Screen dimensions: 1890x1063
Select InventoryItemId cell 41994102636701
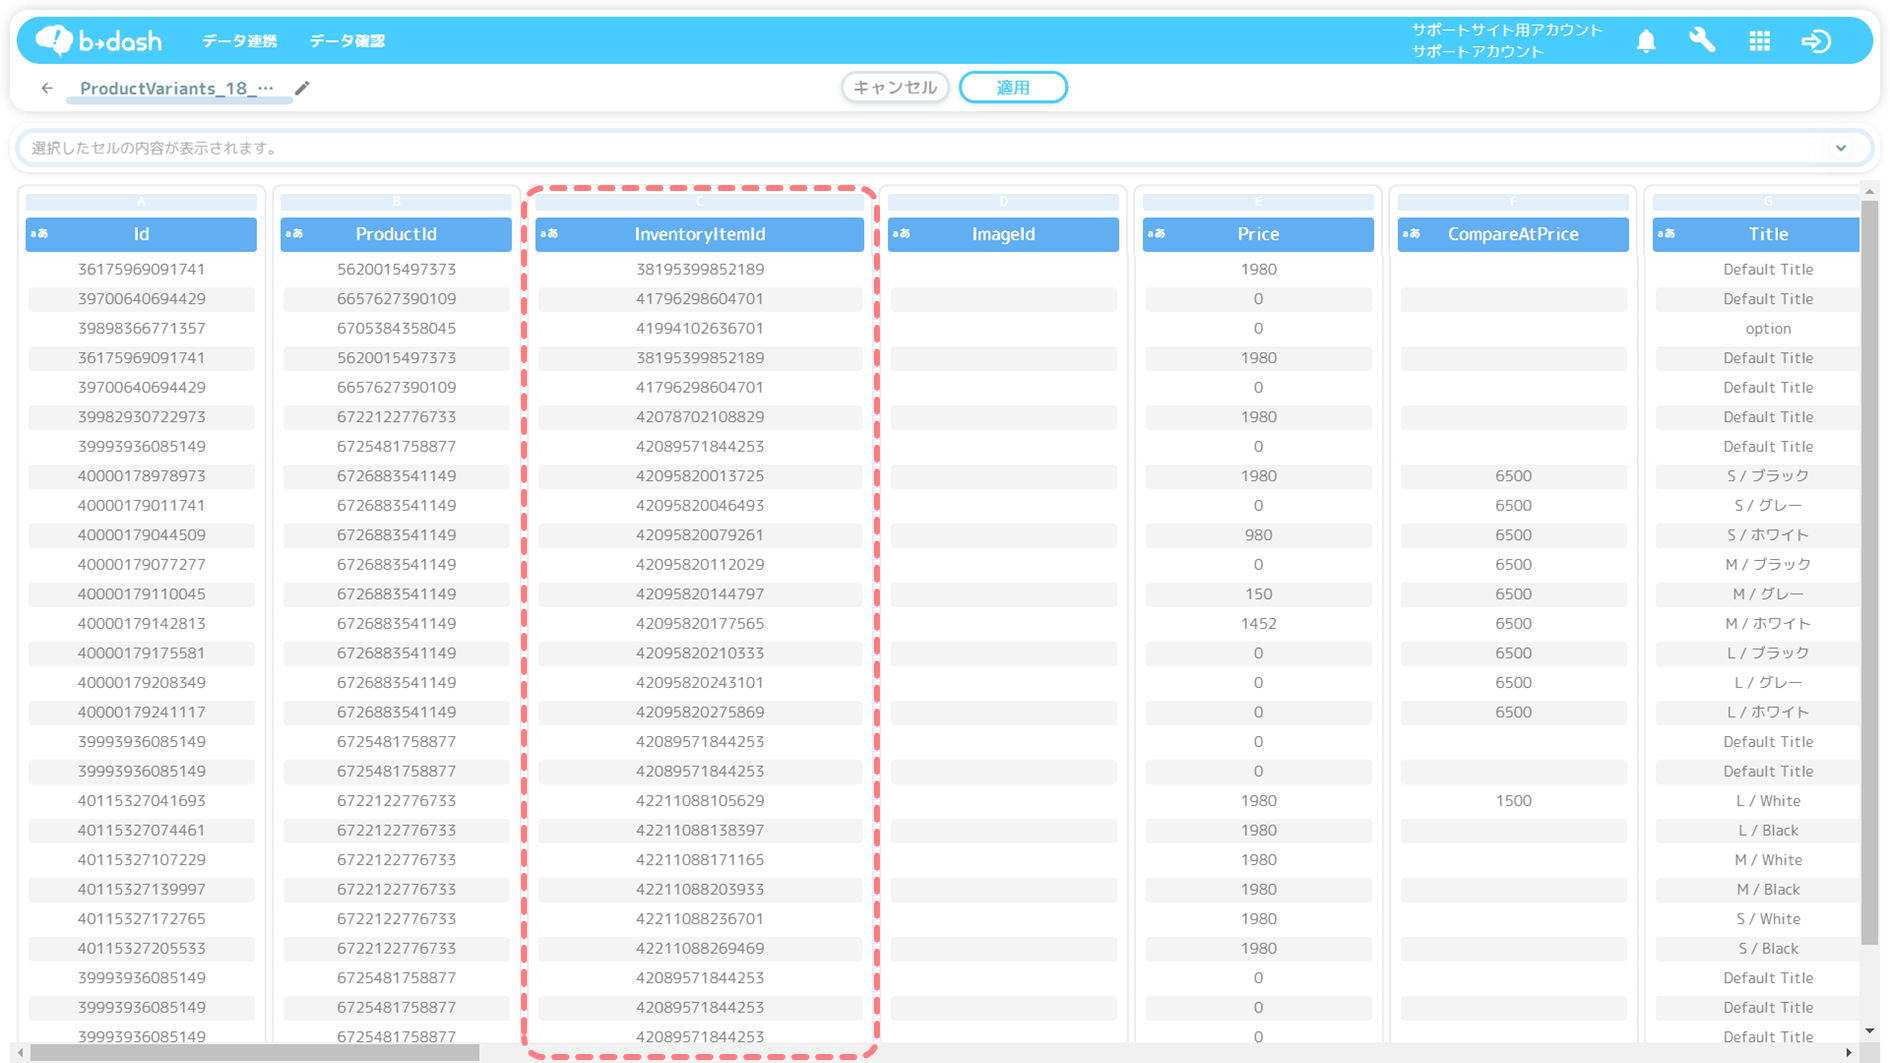click(x=700, y=328)
